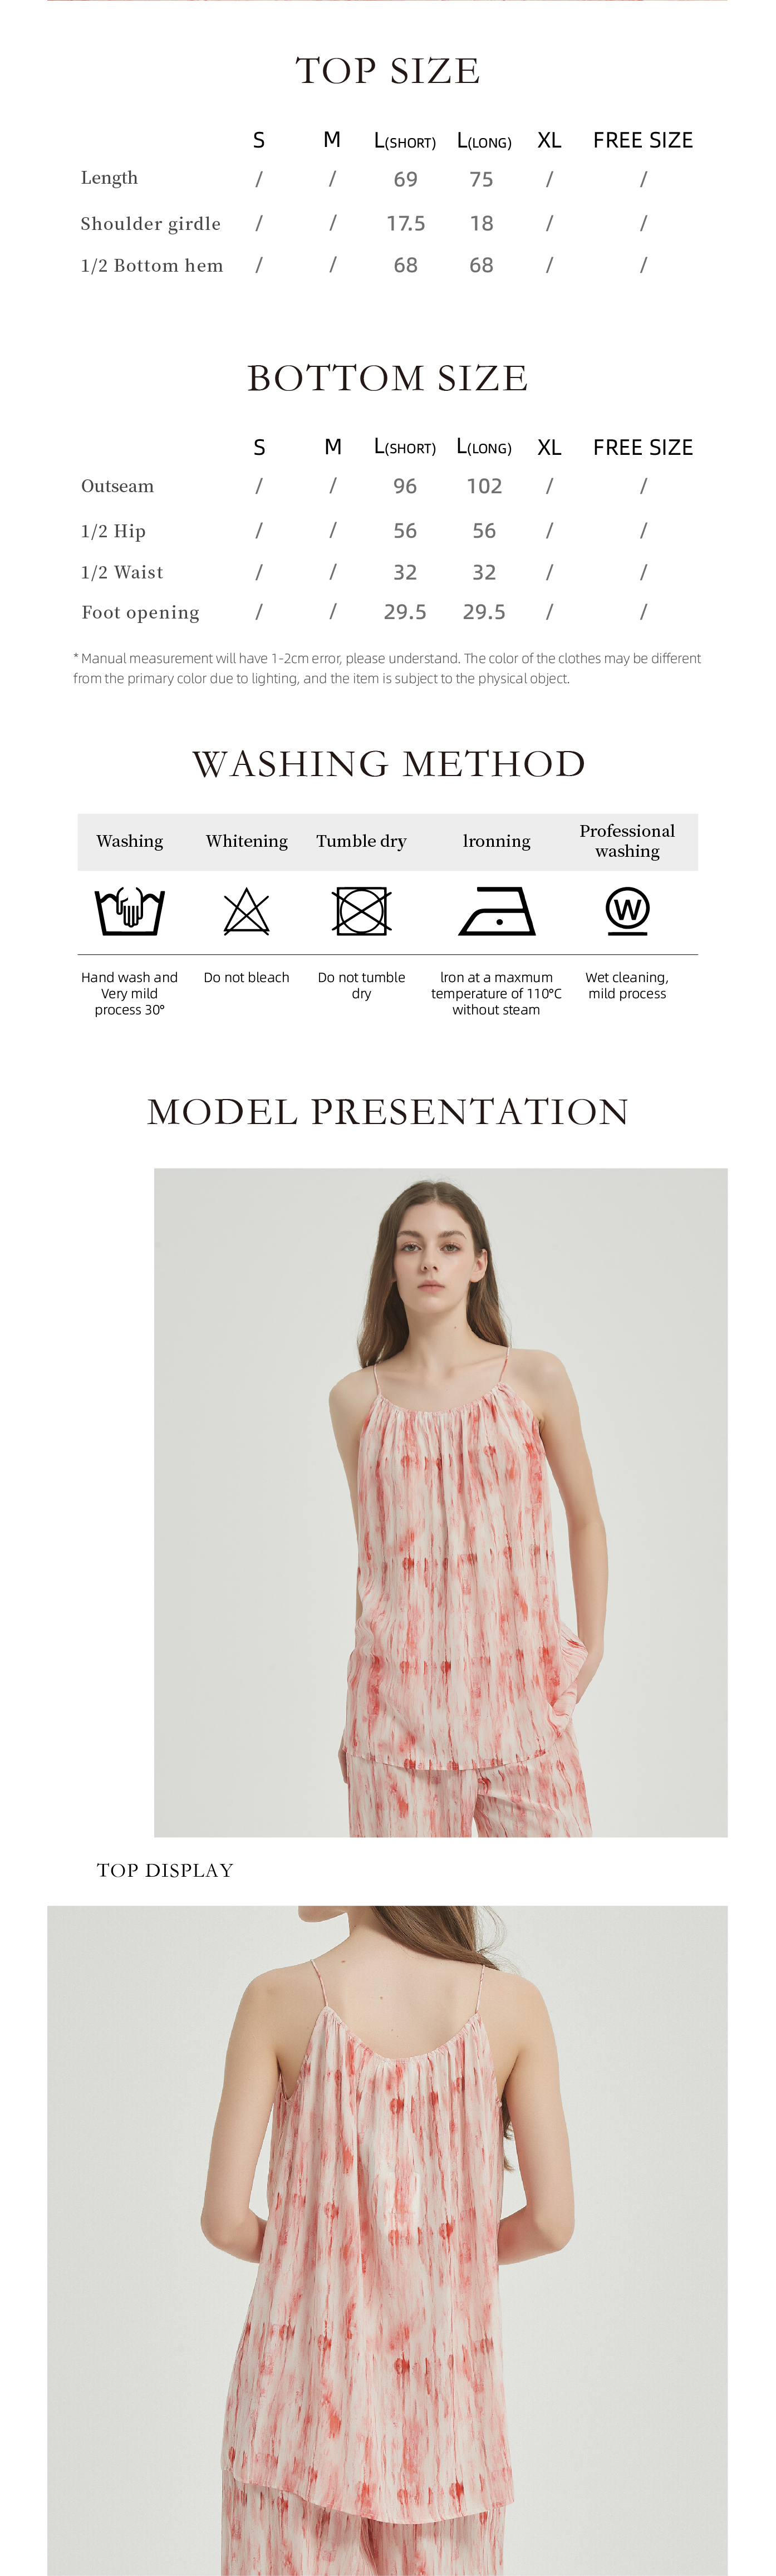Click the Length value 69 in top size
Image resolution: width=776 pixels, height=2576 pixels.
[x=405, y=180]
